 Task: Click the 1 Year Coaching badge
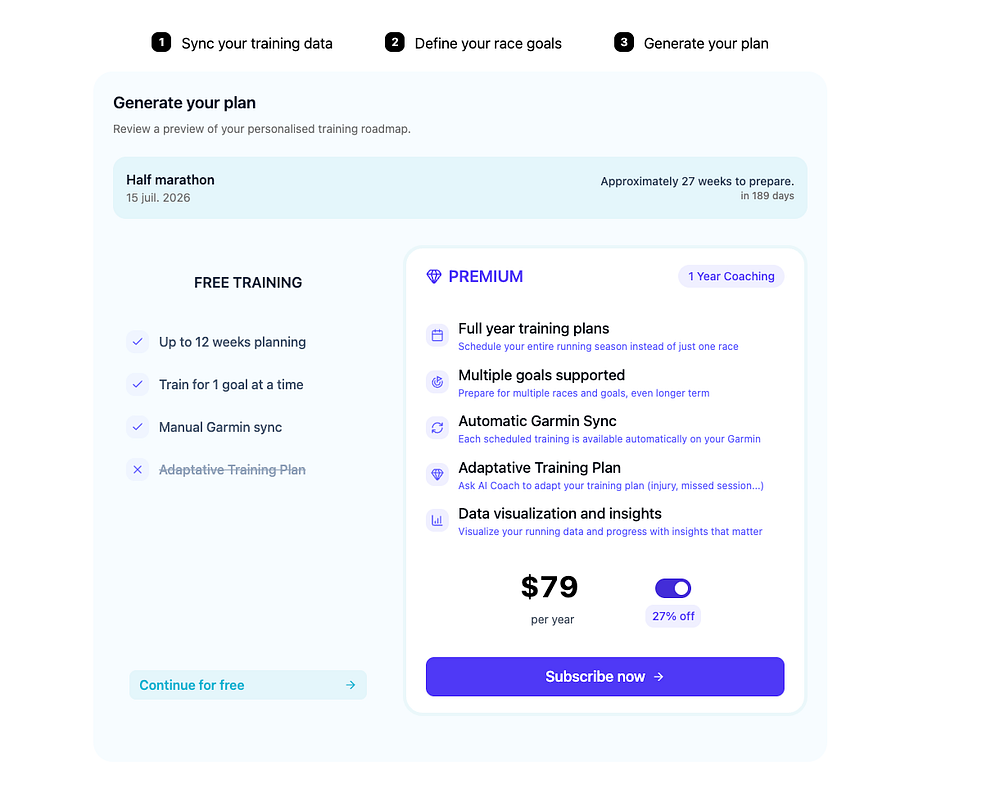click(731, 276)
